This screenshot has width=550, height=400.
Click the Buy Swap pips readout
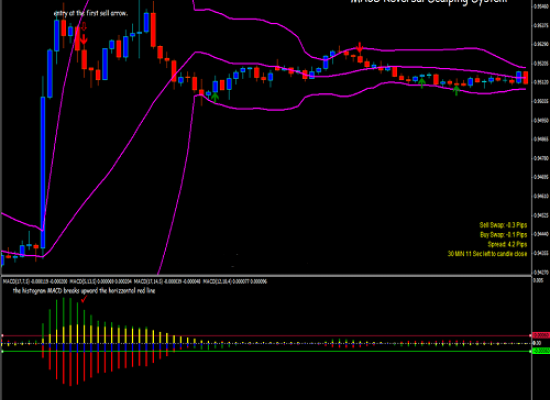[503, 234]
